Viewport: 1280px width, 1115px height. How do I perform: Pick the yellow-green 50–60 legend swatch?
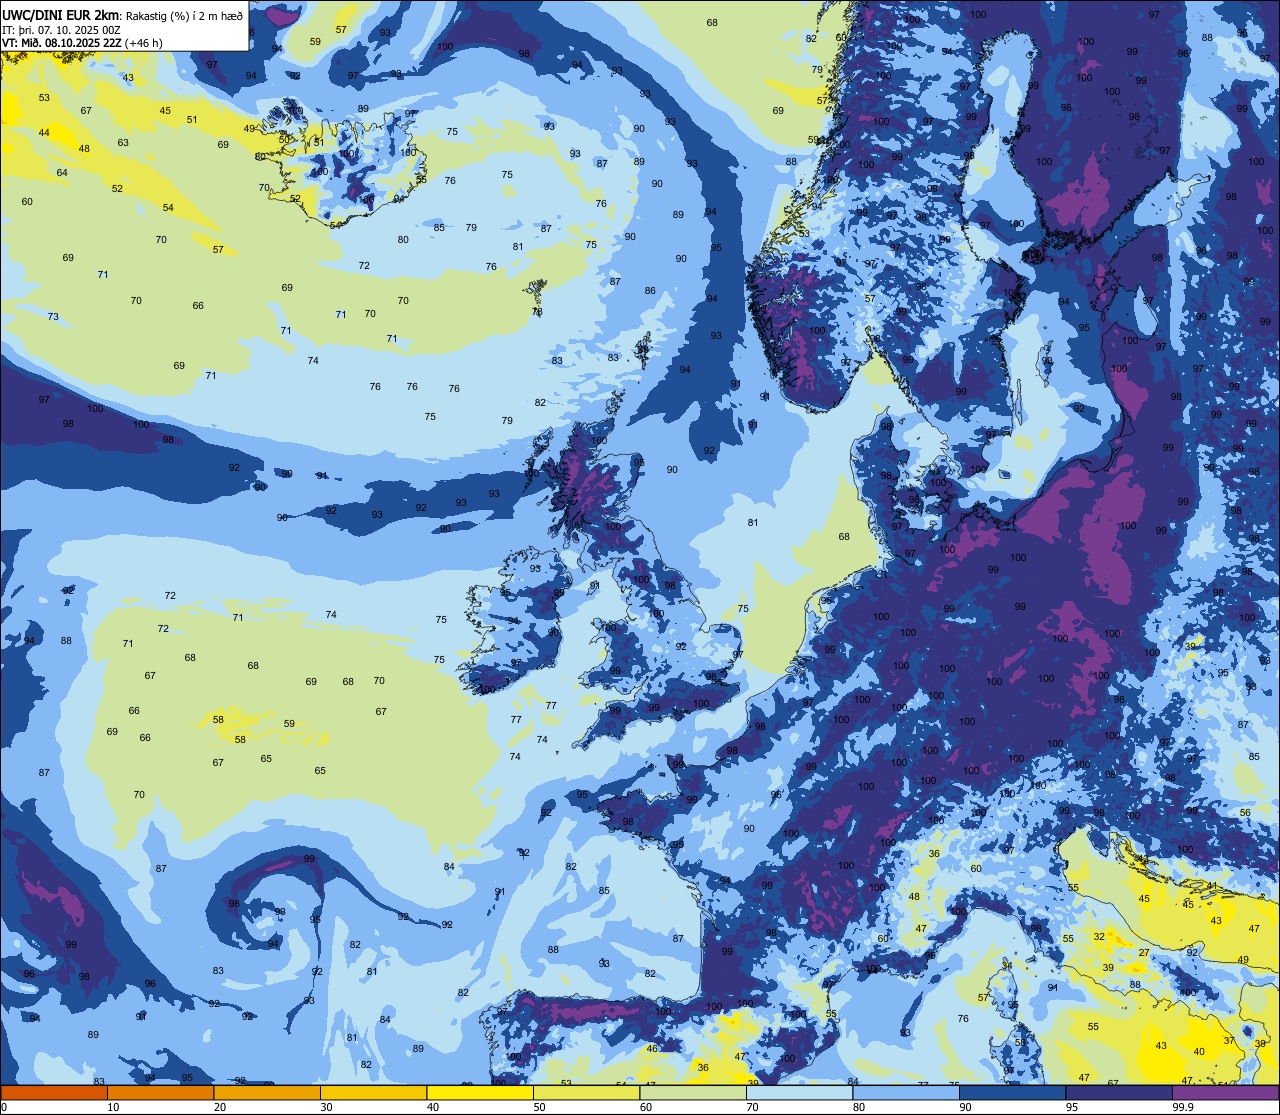tap(586, 1092)
